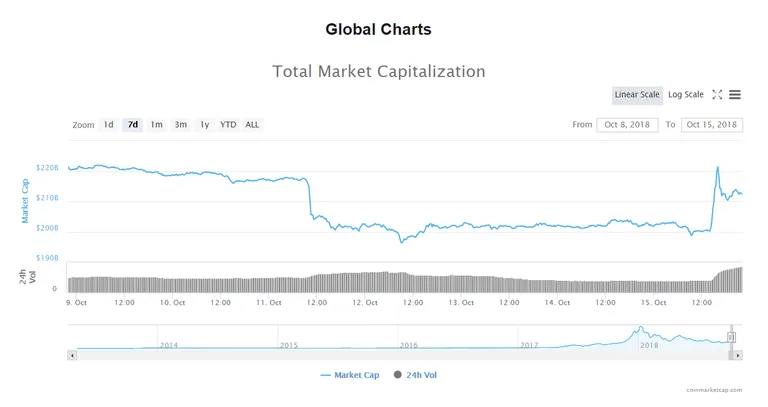Image resolution: width=768 pixels, height=407 pixels.
Task: Toggle the 24h Vol legend series
Action: pyautogui.click(x=415, y=375)
